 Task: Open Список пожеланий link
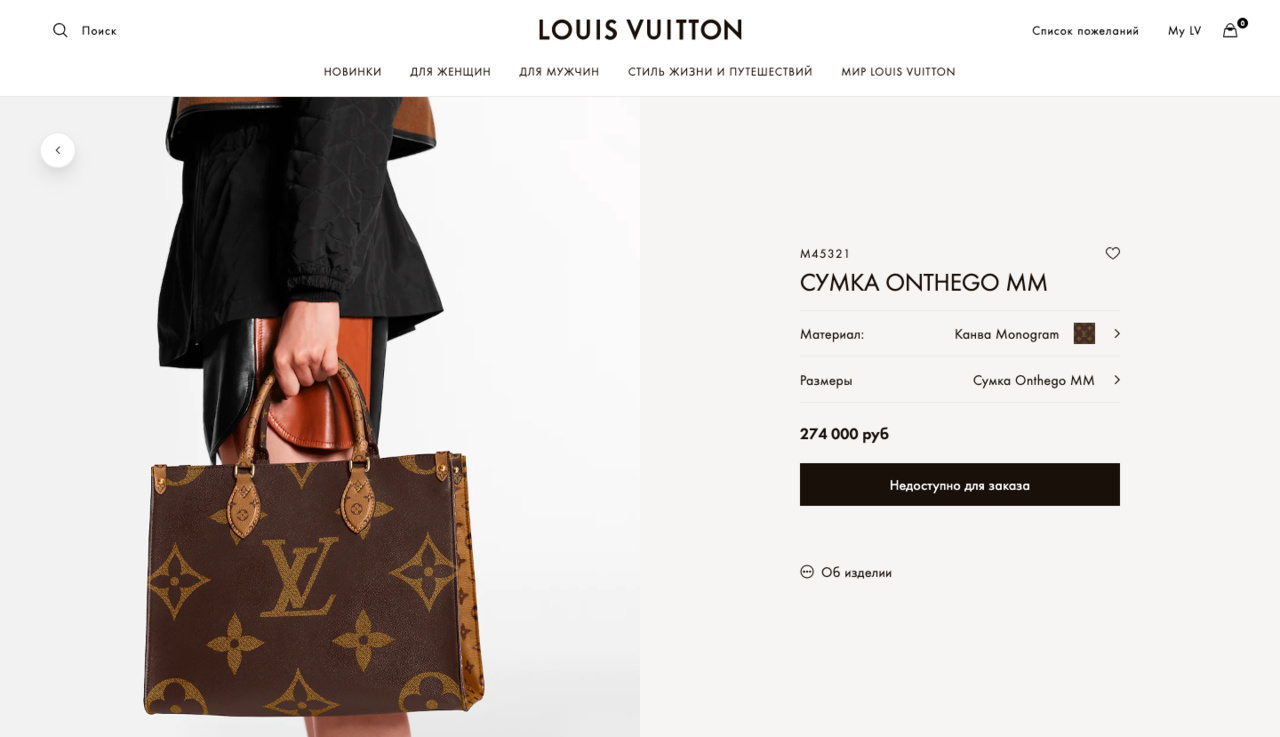[x=1085, y=31]
